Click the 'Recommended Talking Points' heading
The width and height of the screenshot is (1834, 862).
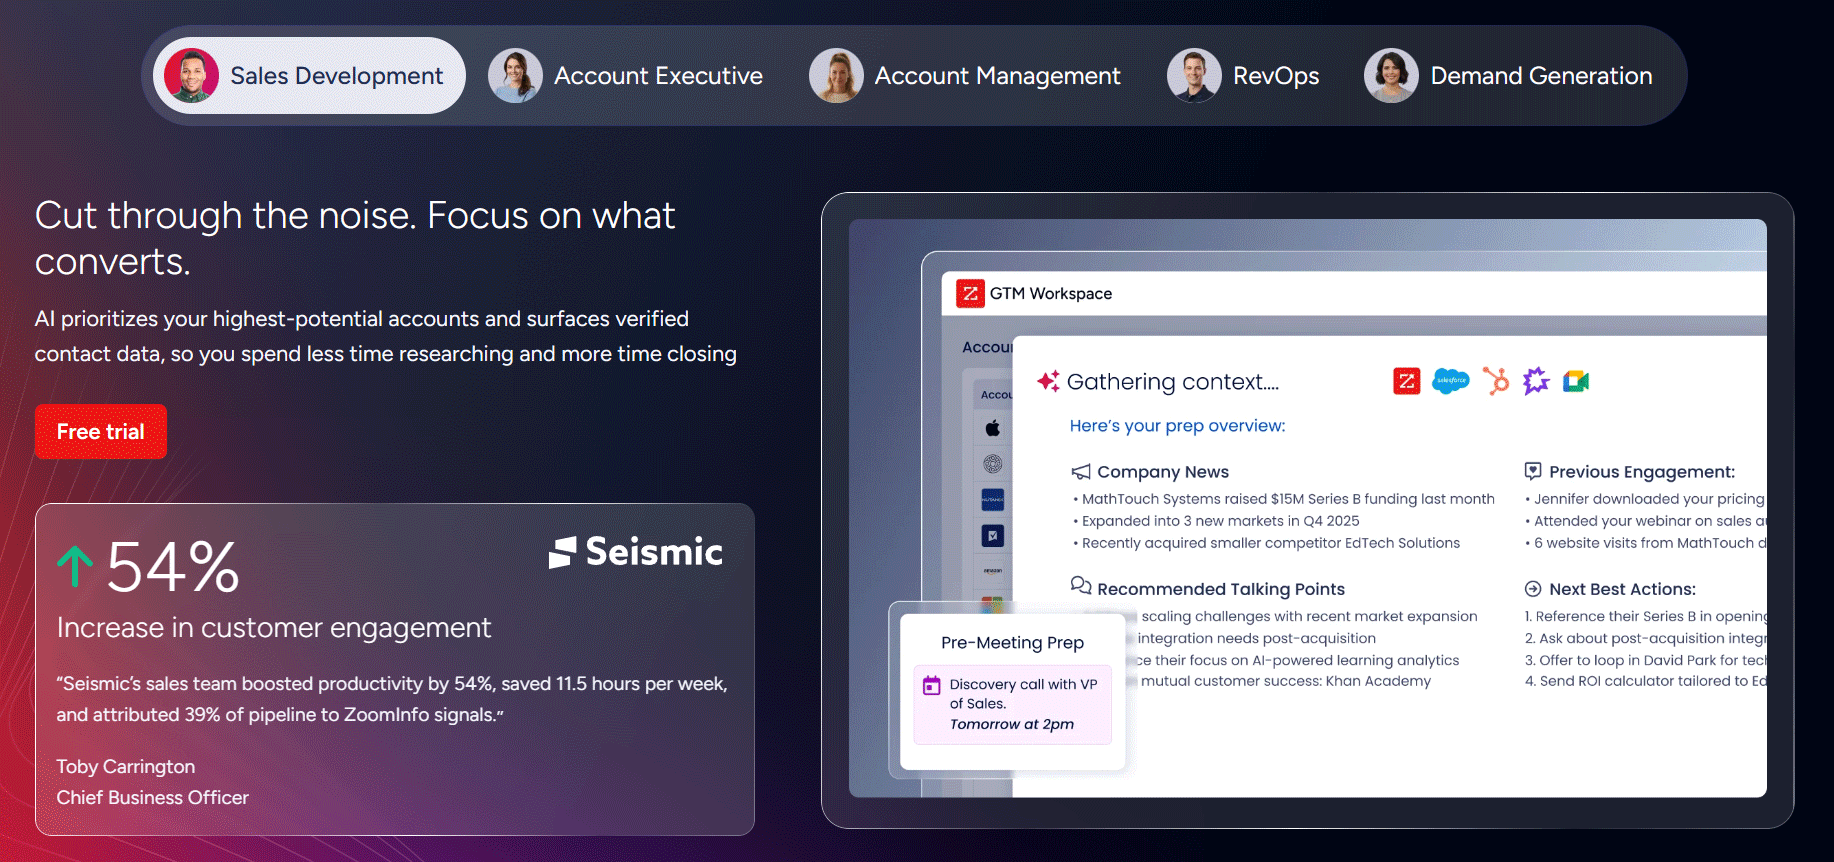(1221, 589)
